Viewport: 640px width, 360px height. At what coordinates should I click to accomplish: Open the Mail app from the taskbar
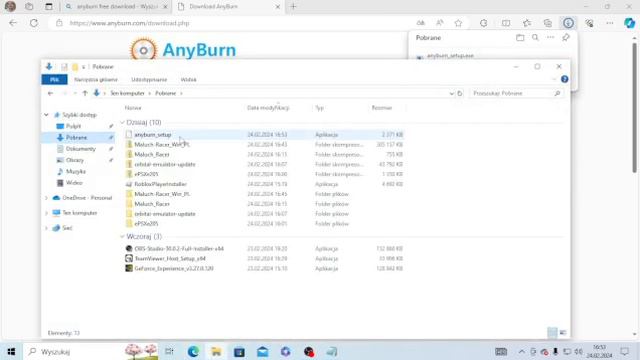click(x=262, y=351)
